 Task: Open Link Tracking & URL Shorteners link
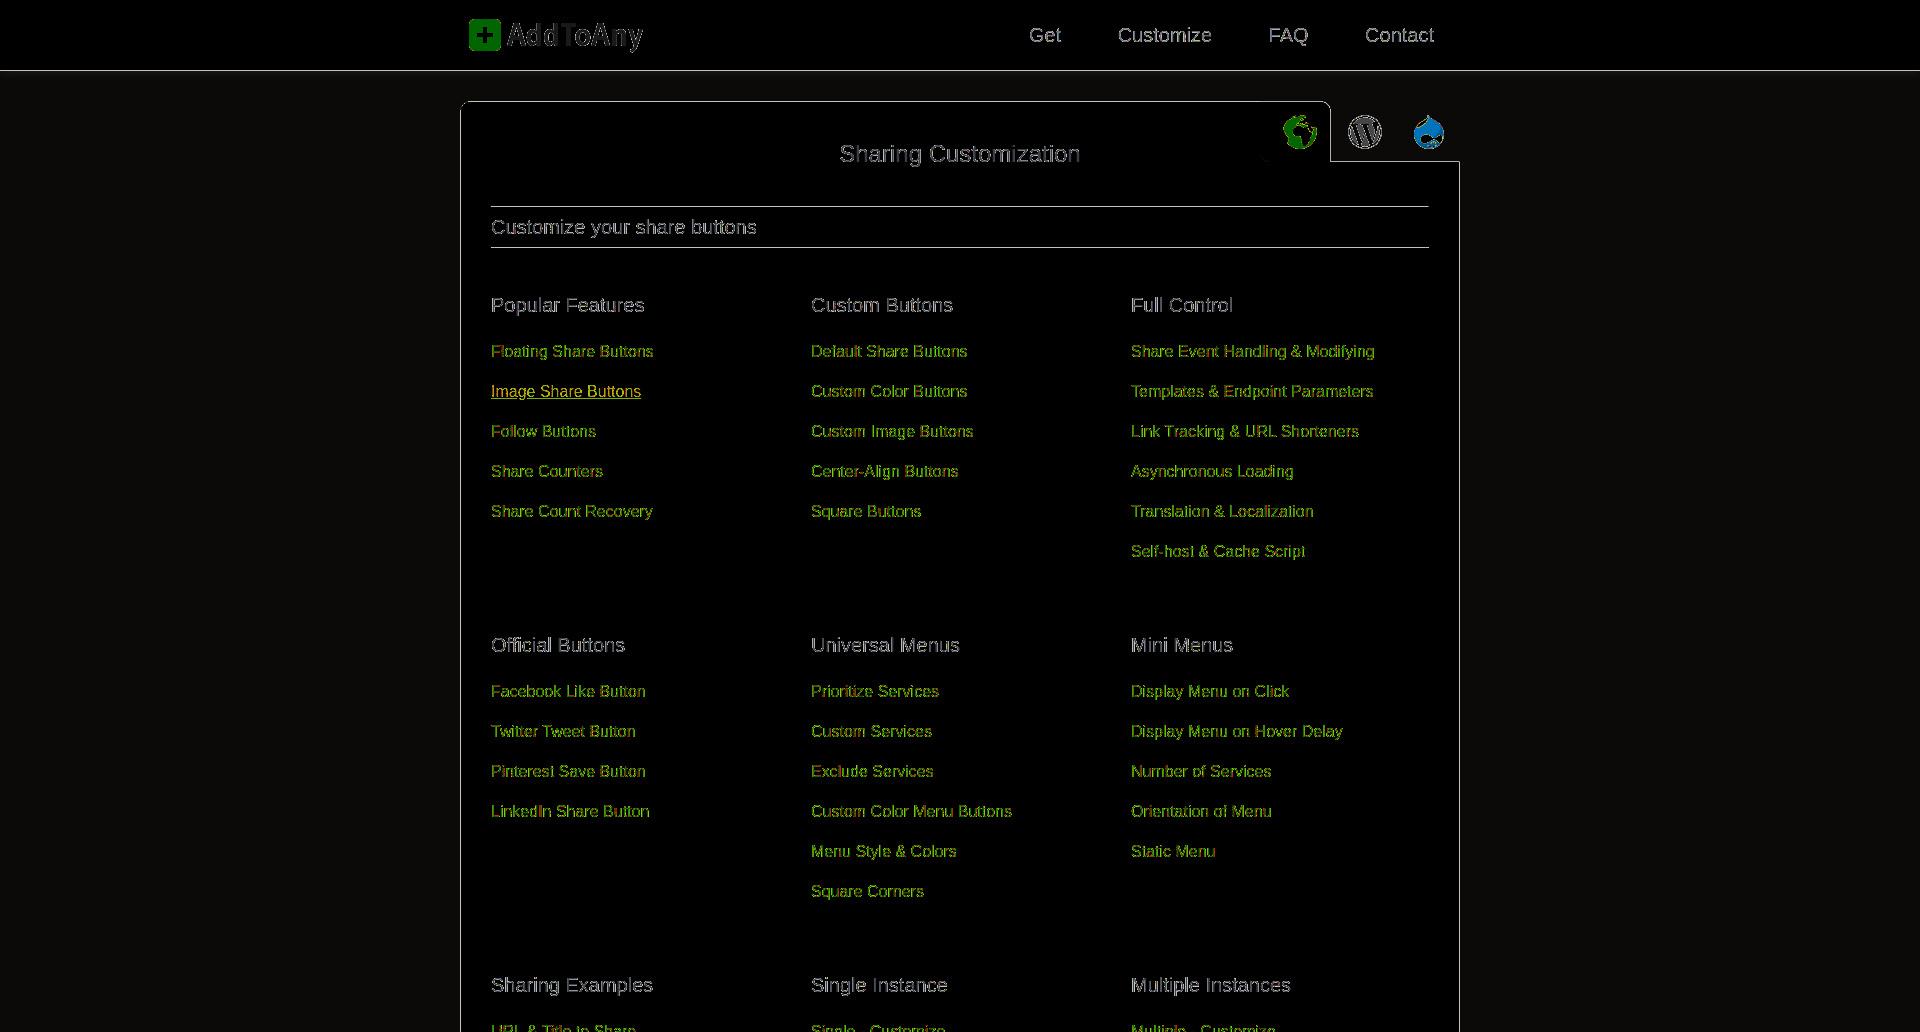(1245, 431)
